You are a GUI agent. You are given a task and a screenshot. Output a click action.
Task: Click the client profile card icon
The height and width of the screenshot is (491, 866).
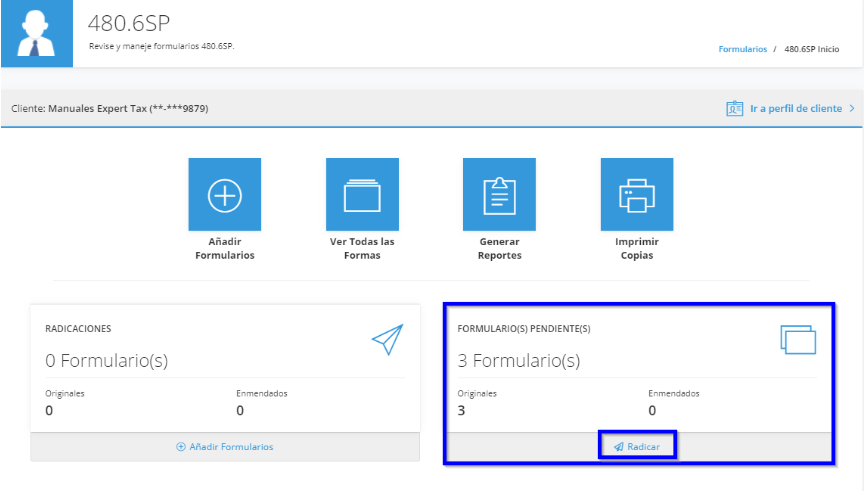tap(734, 108)
